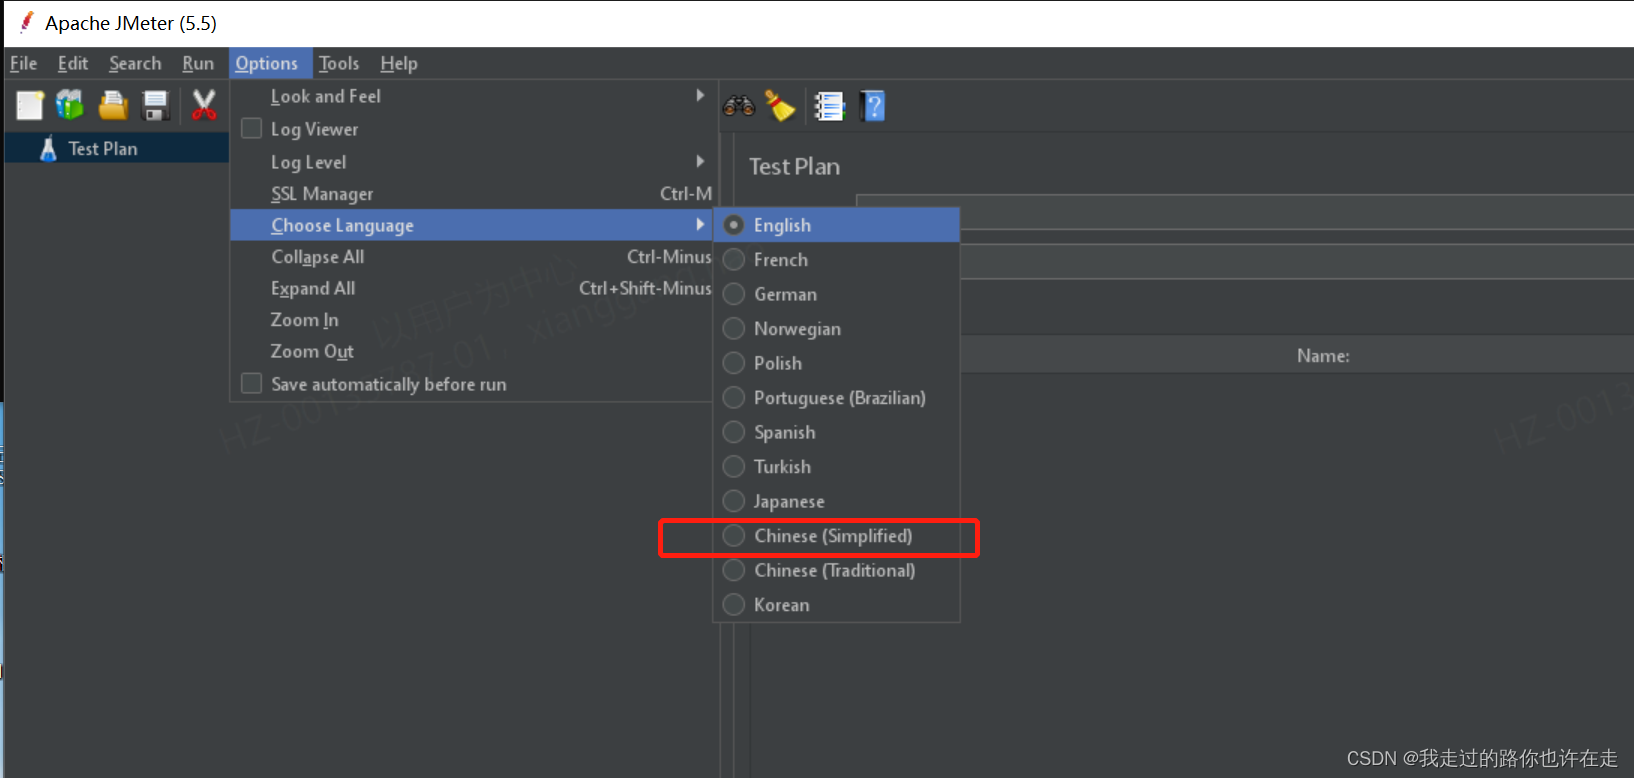Click the JMeter feather logo icon
This screenshot has height=778, width=1634.
pyautogui.click(x=26, y=22)
